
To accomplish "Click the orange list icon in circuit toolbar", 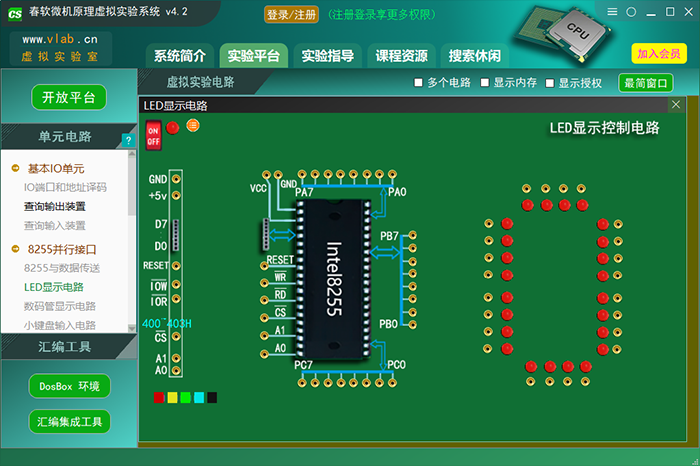I will coord(193,125).
